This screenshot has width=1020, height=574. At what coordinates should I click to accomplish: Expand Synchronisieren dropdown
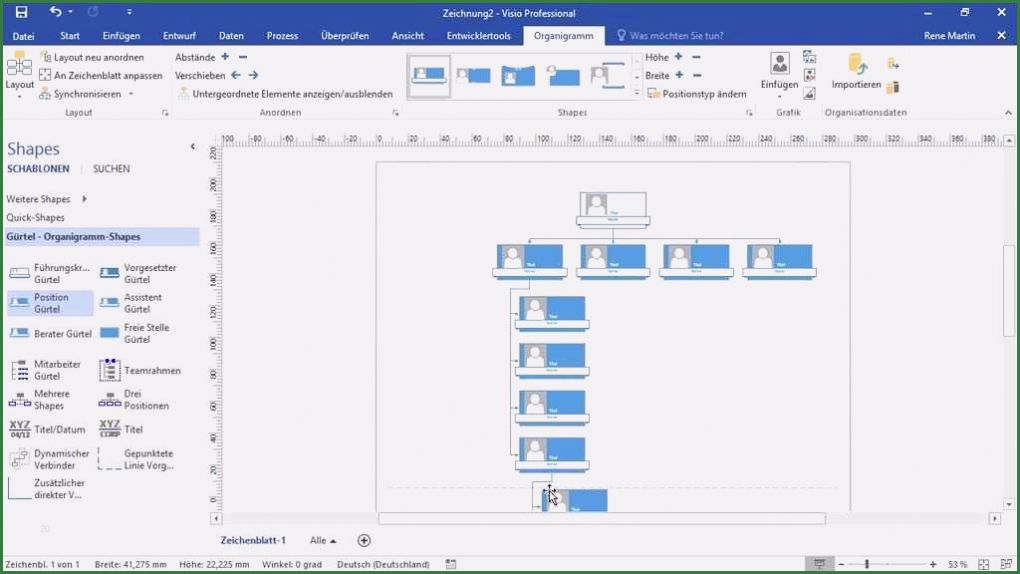(131, 95)
